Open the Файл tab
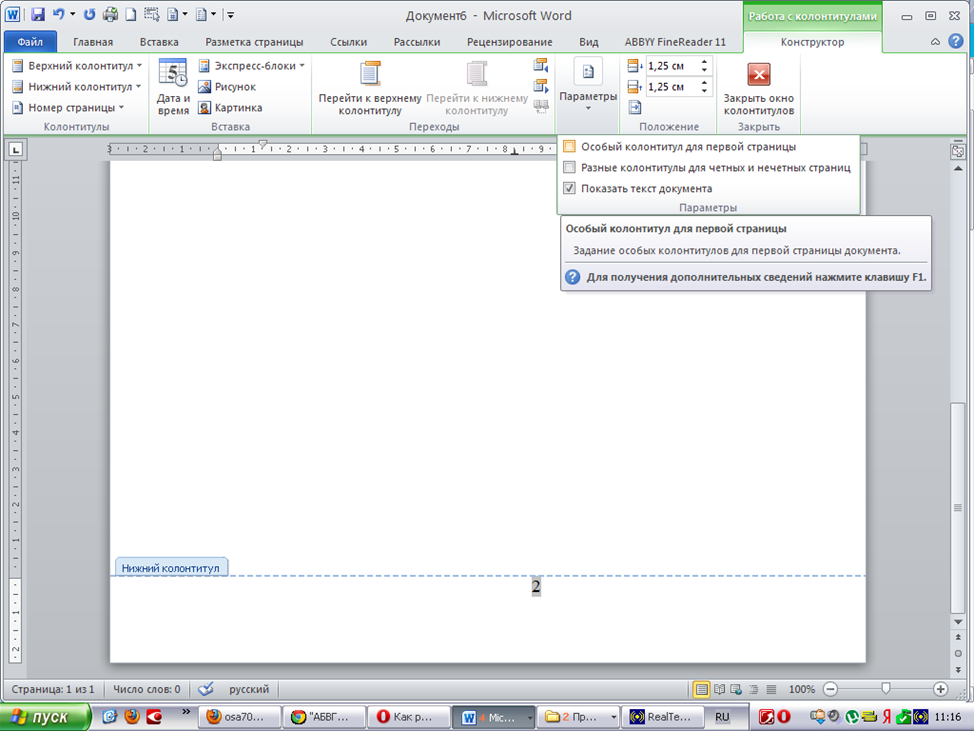 click(30, 42)
